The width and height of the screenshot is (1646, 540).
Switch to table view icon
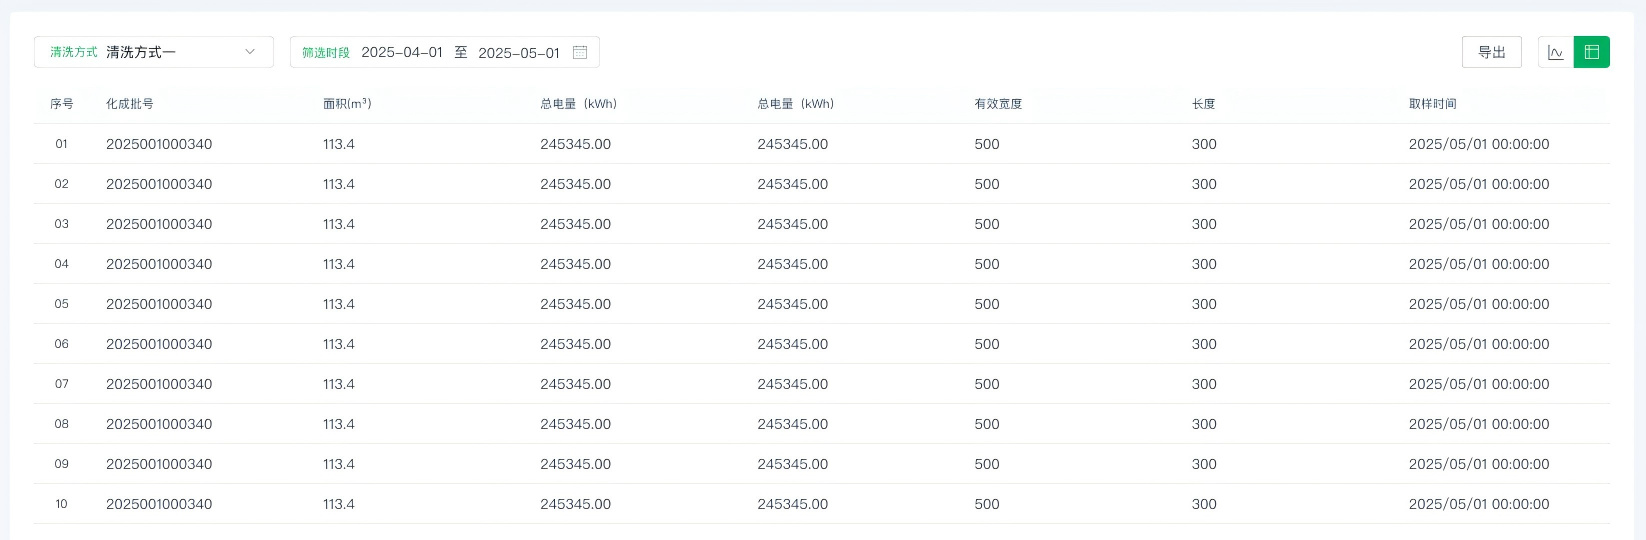point(1592,52)
